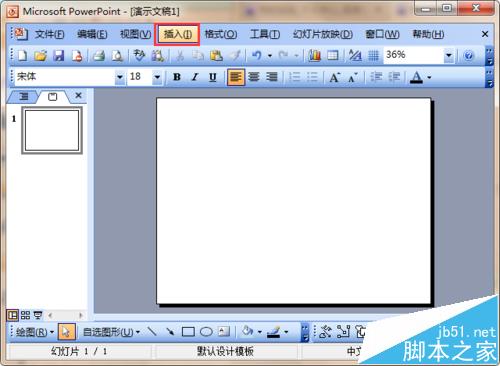Select the Line drawing tool
This screenshot has width=500, height=366.
point(152,331)
